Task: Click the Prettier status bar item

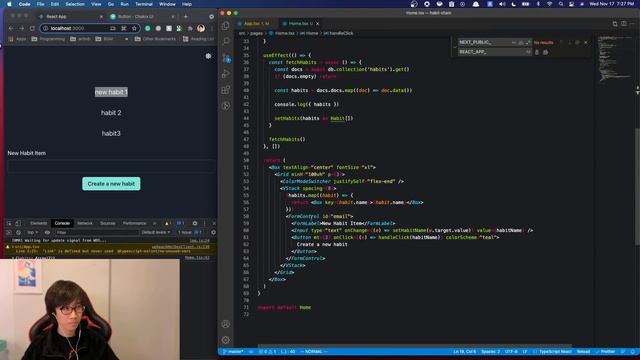Action: pos(605,351)
